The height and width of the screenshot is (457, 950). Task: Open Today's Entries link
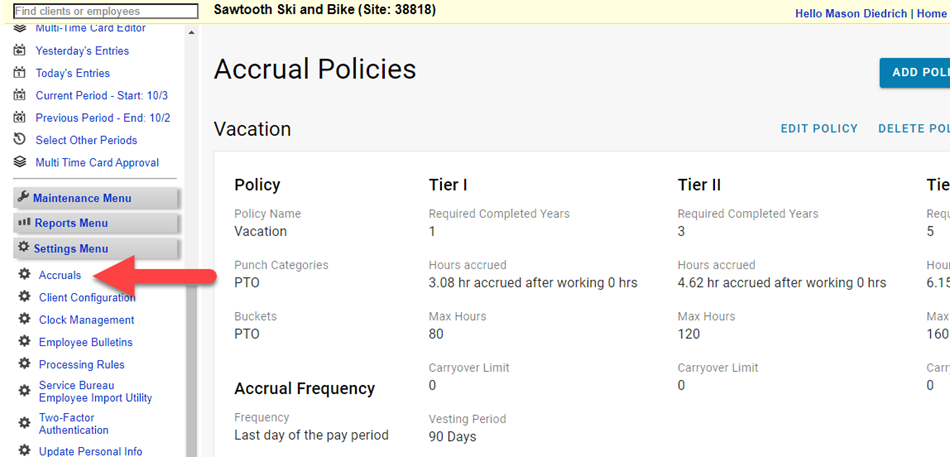click(73, 73)
